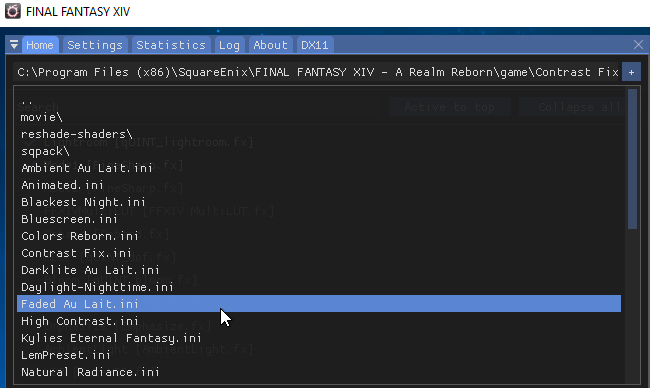Open the reshade-shaders\ folder
Screen dimensions: 650x388
pyautogui.click(x=319, y=134)
